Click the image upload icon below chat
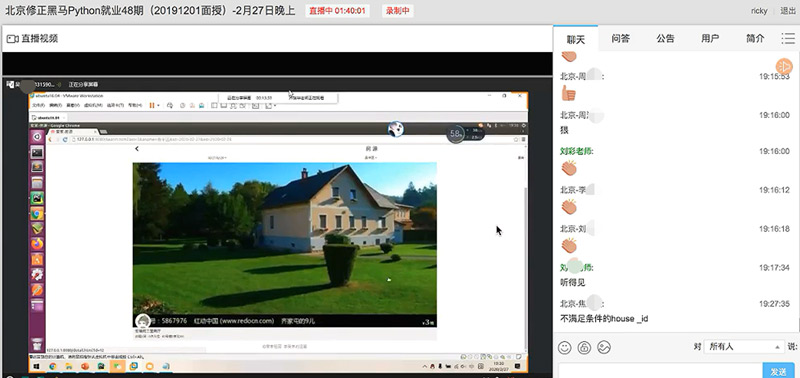Image resolution: width=800 pixels, height=378 pixels. (x=604, y=347)
